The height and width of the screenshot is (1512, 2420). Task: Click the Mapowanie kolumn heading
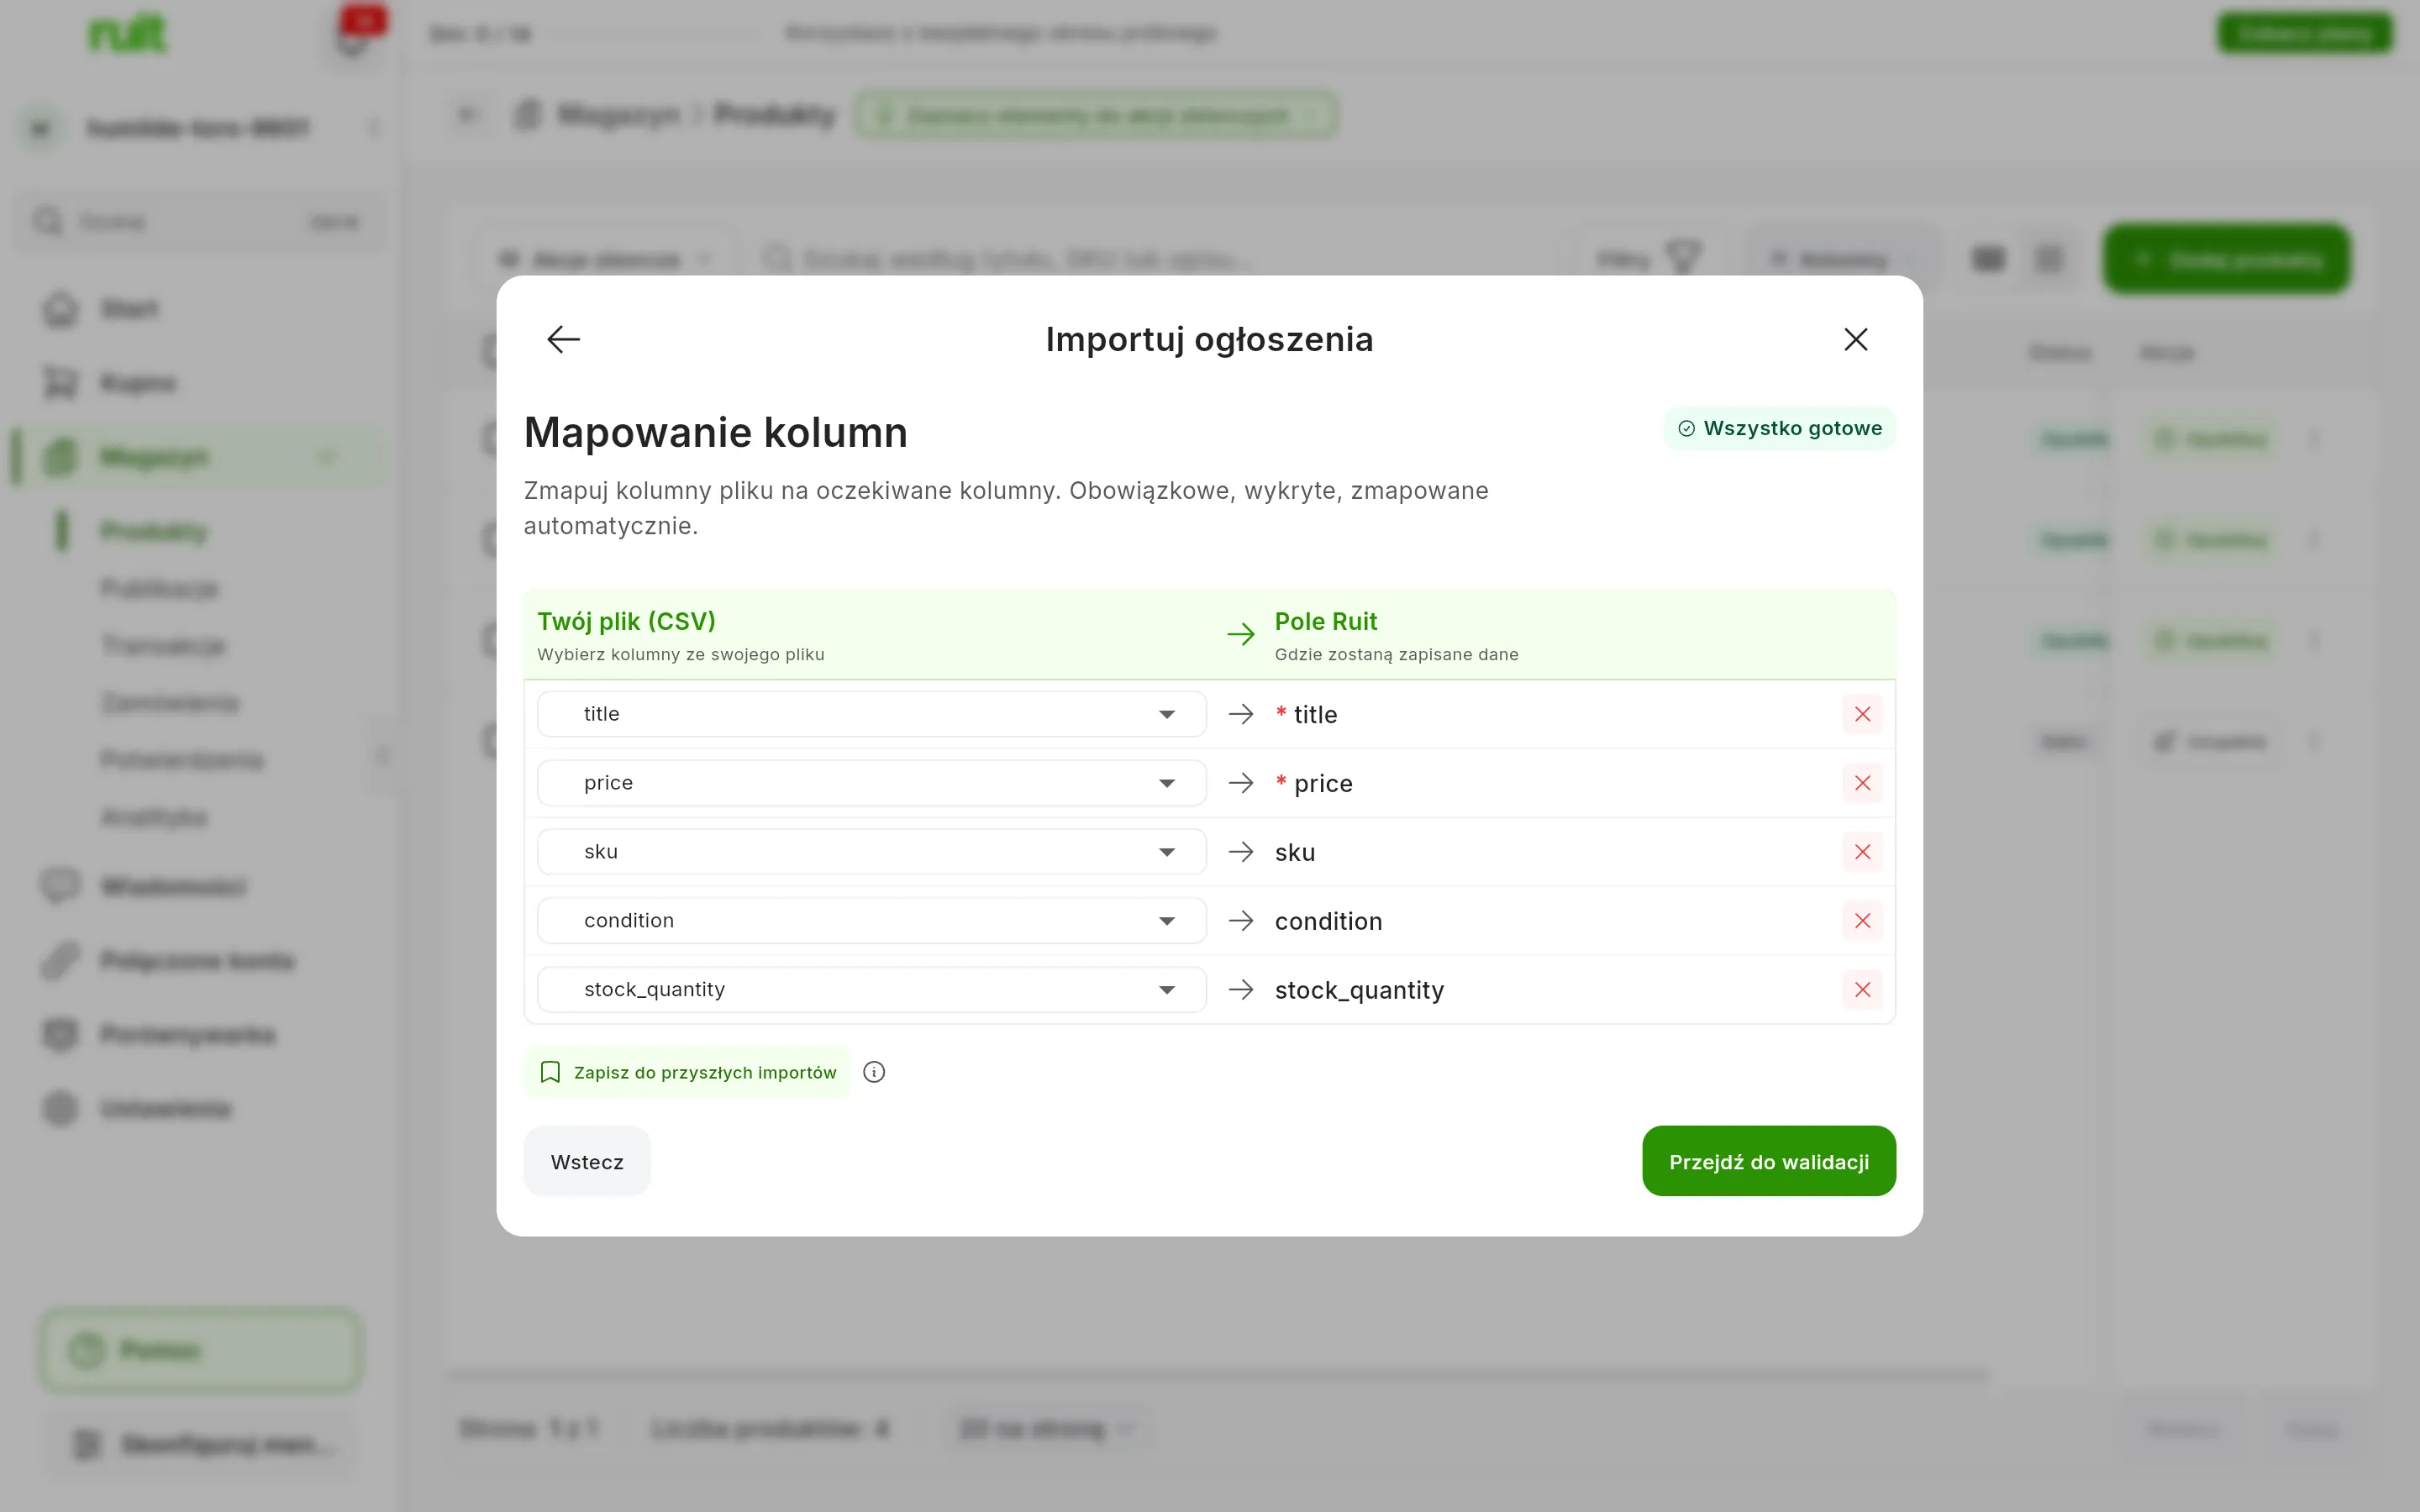point(716,432)
